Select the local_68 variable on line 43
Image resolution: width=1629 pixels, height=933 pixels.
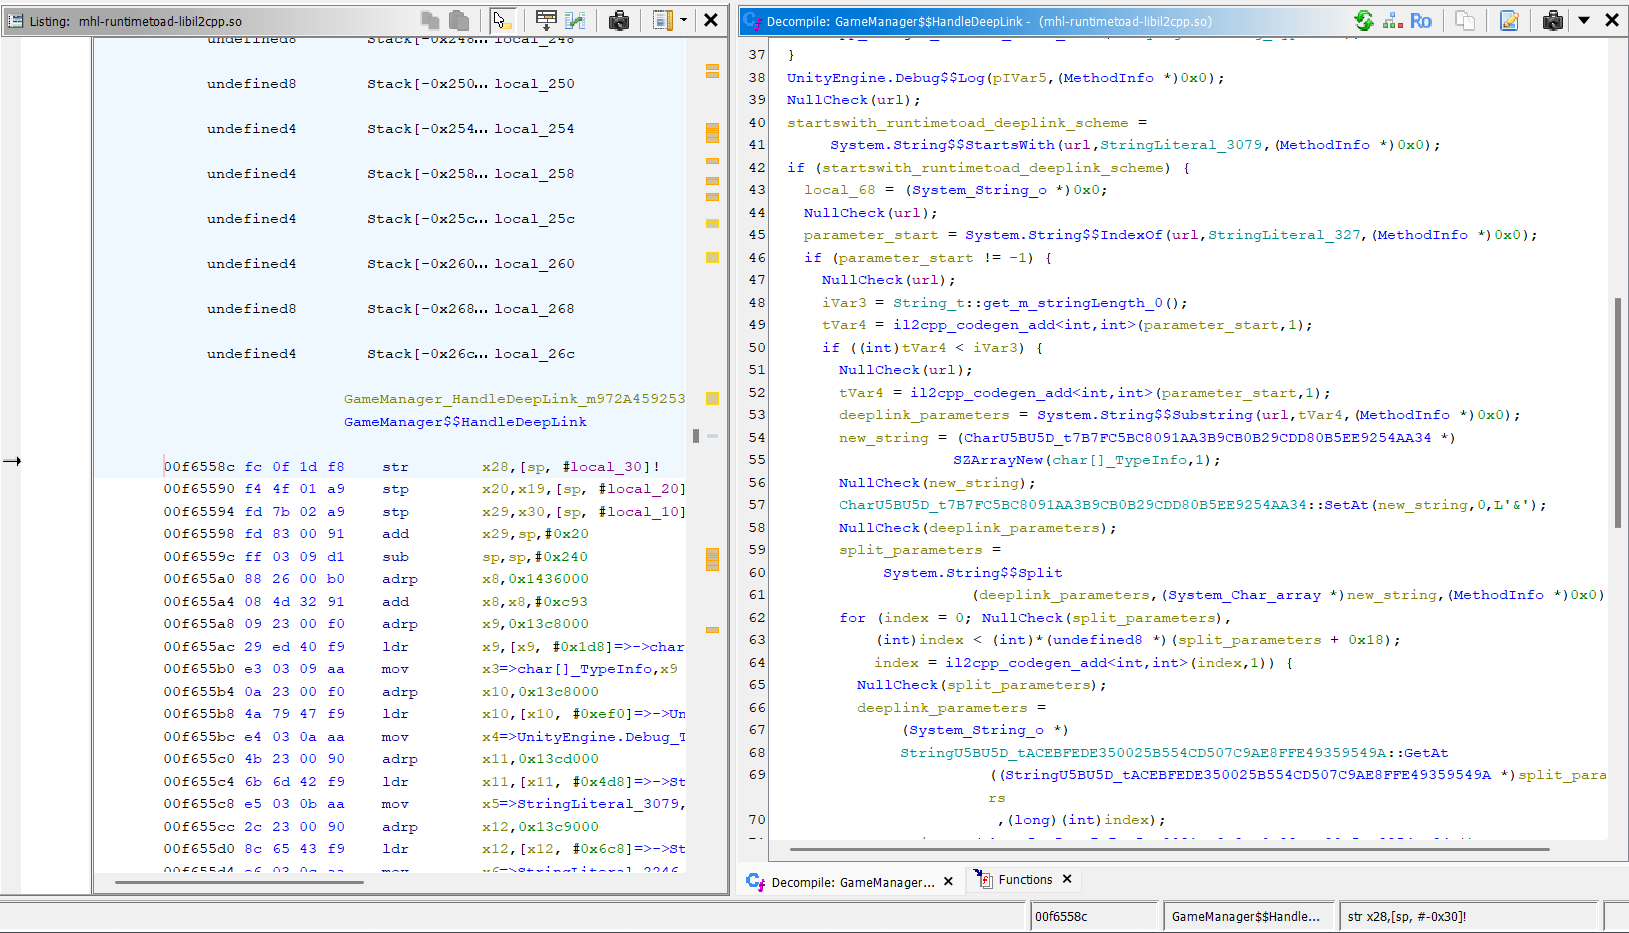(x=839, y=190)
